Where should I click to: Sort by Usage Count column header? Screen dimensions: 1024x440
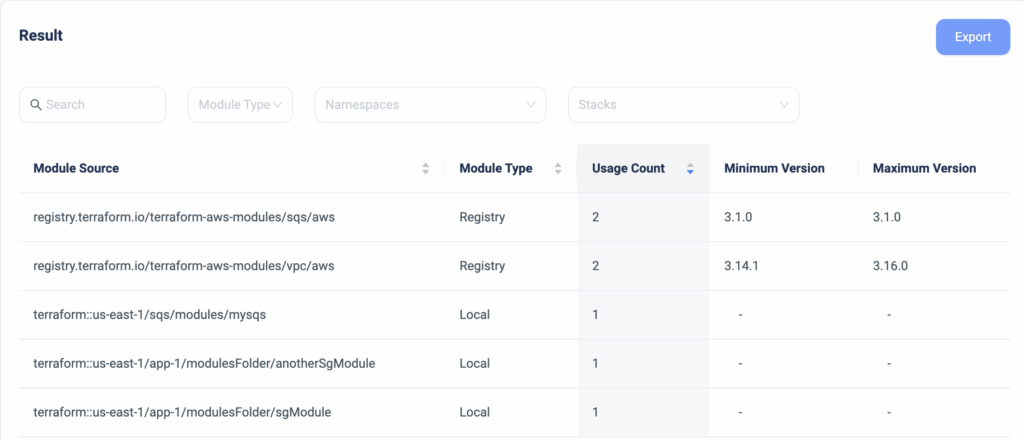click(628, 169)
